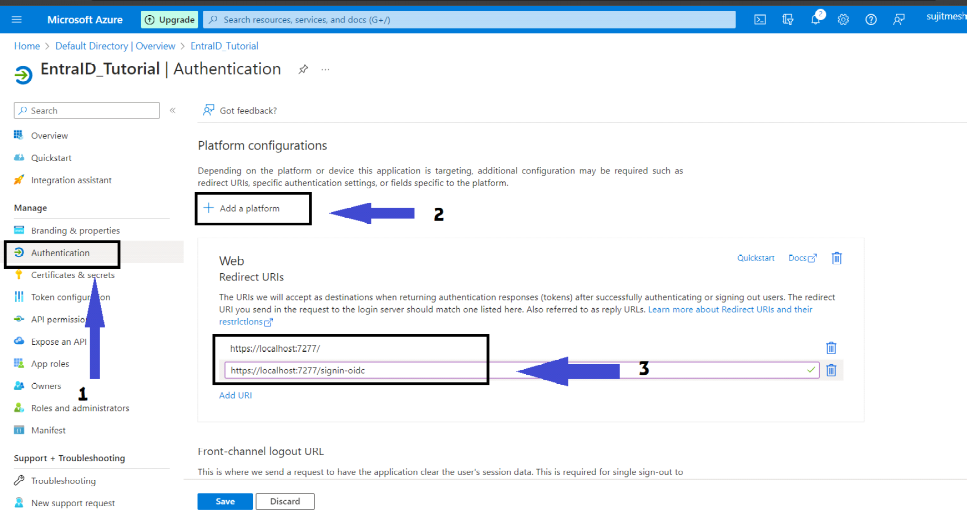967x517 pixels.
Task: Open the notifications bell
Action: 816,19
